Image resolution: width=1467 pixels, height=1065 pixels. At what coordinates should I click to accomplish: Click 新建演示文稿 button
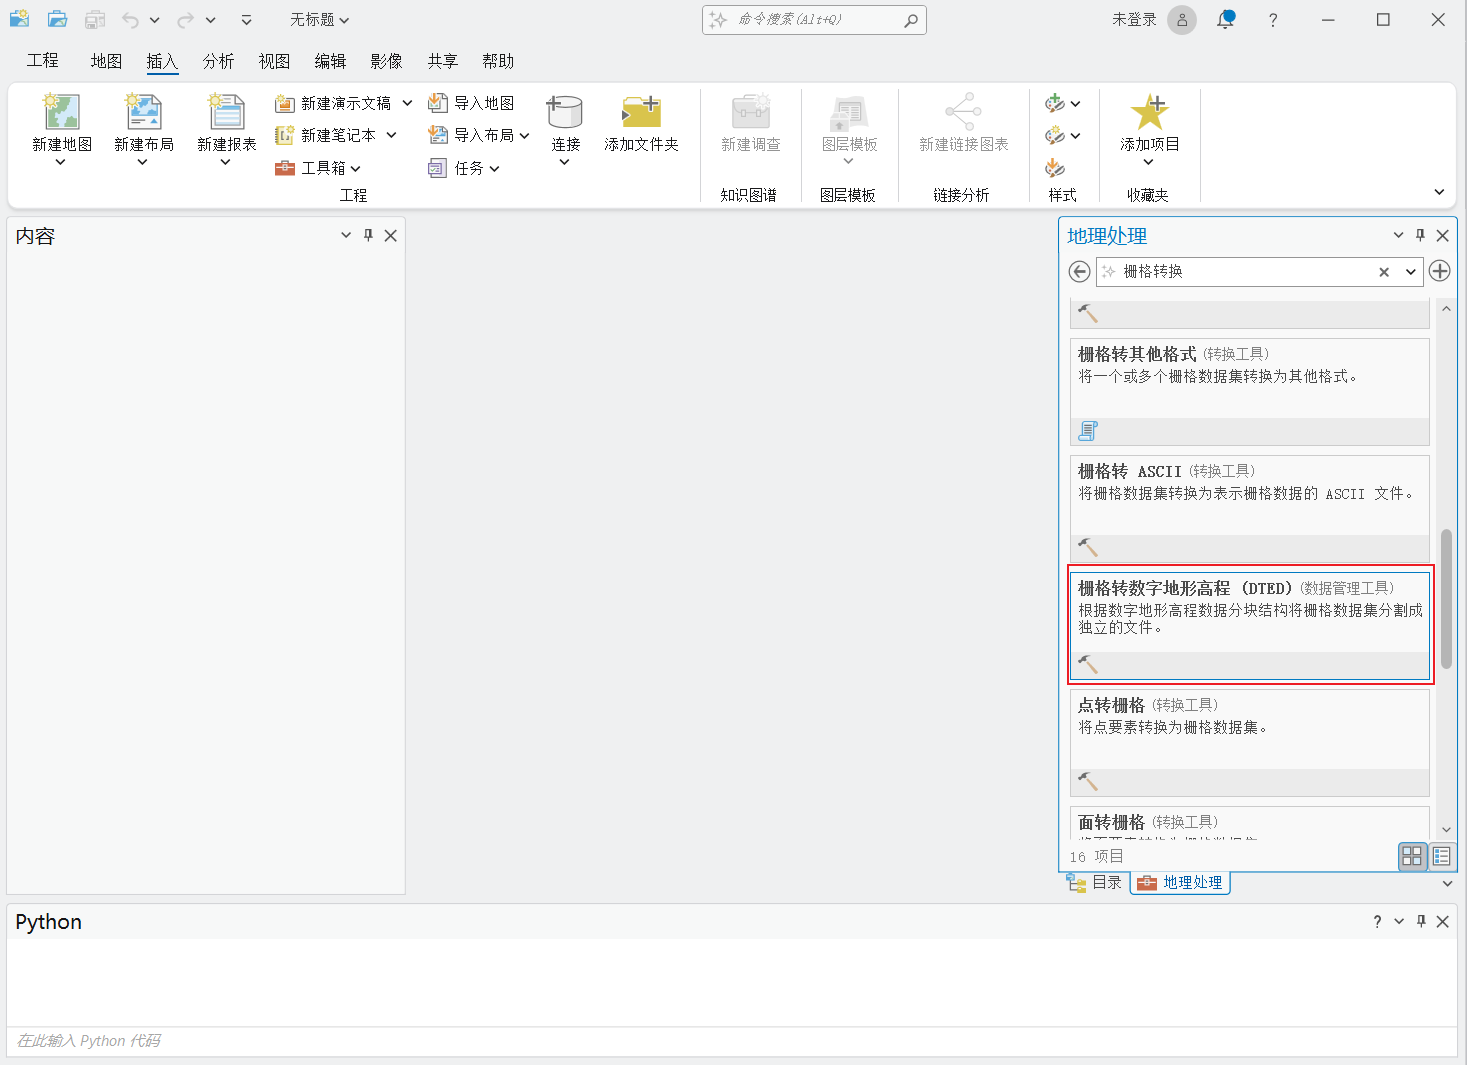click(343, 103)
